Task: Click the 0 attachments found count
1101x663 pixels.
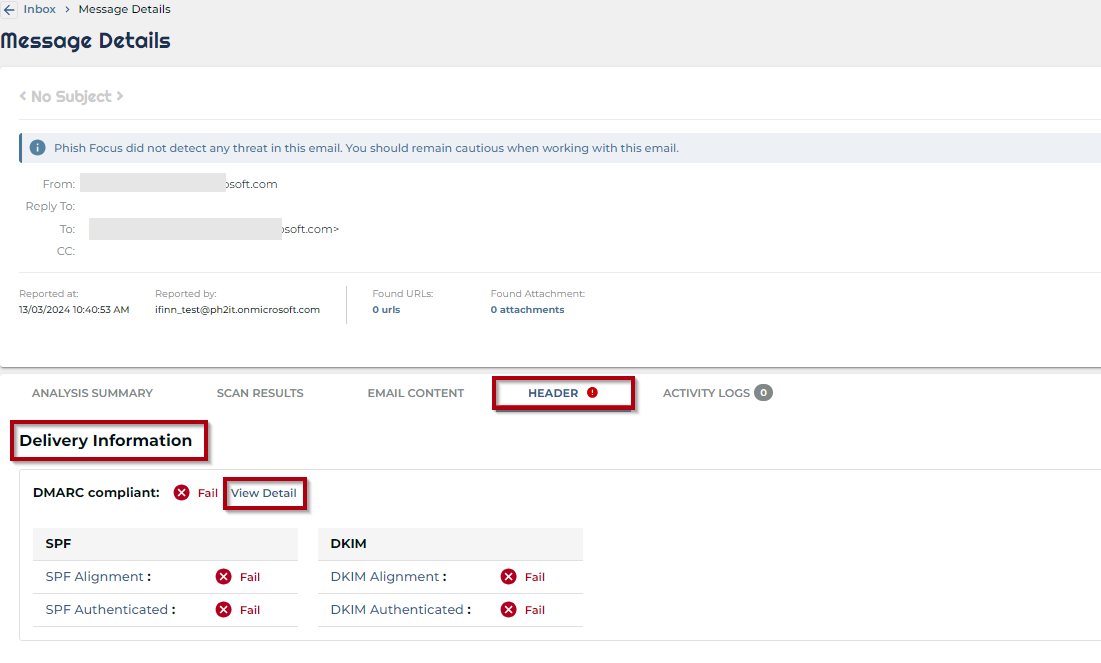Action: coord(527,310)
